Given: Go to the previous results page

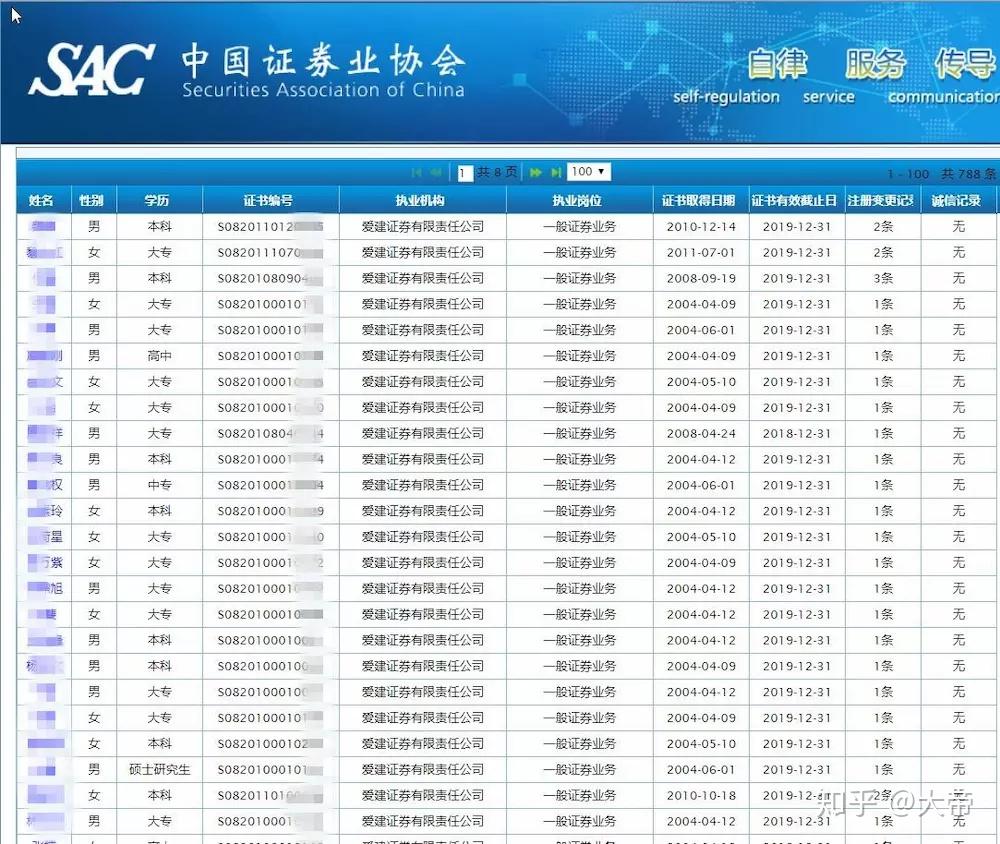Looking at the screenshot, I should (436, 172).
